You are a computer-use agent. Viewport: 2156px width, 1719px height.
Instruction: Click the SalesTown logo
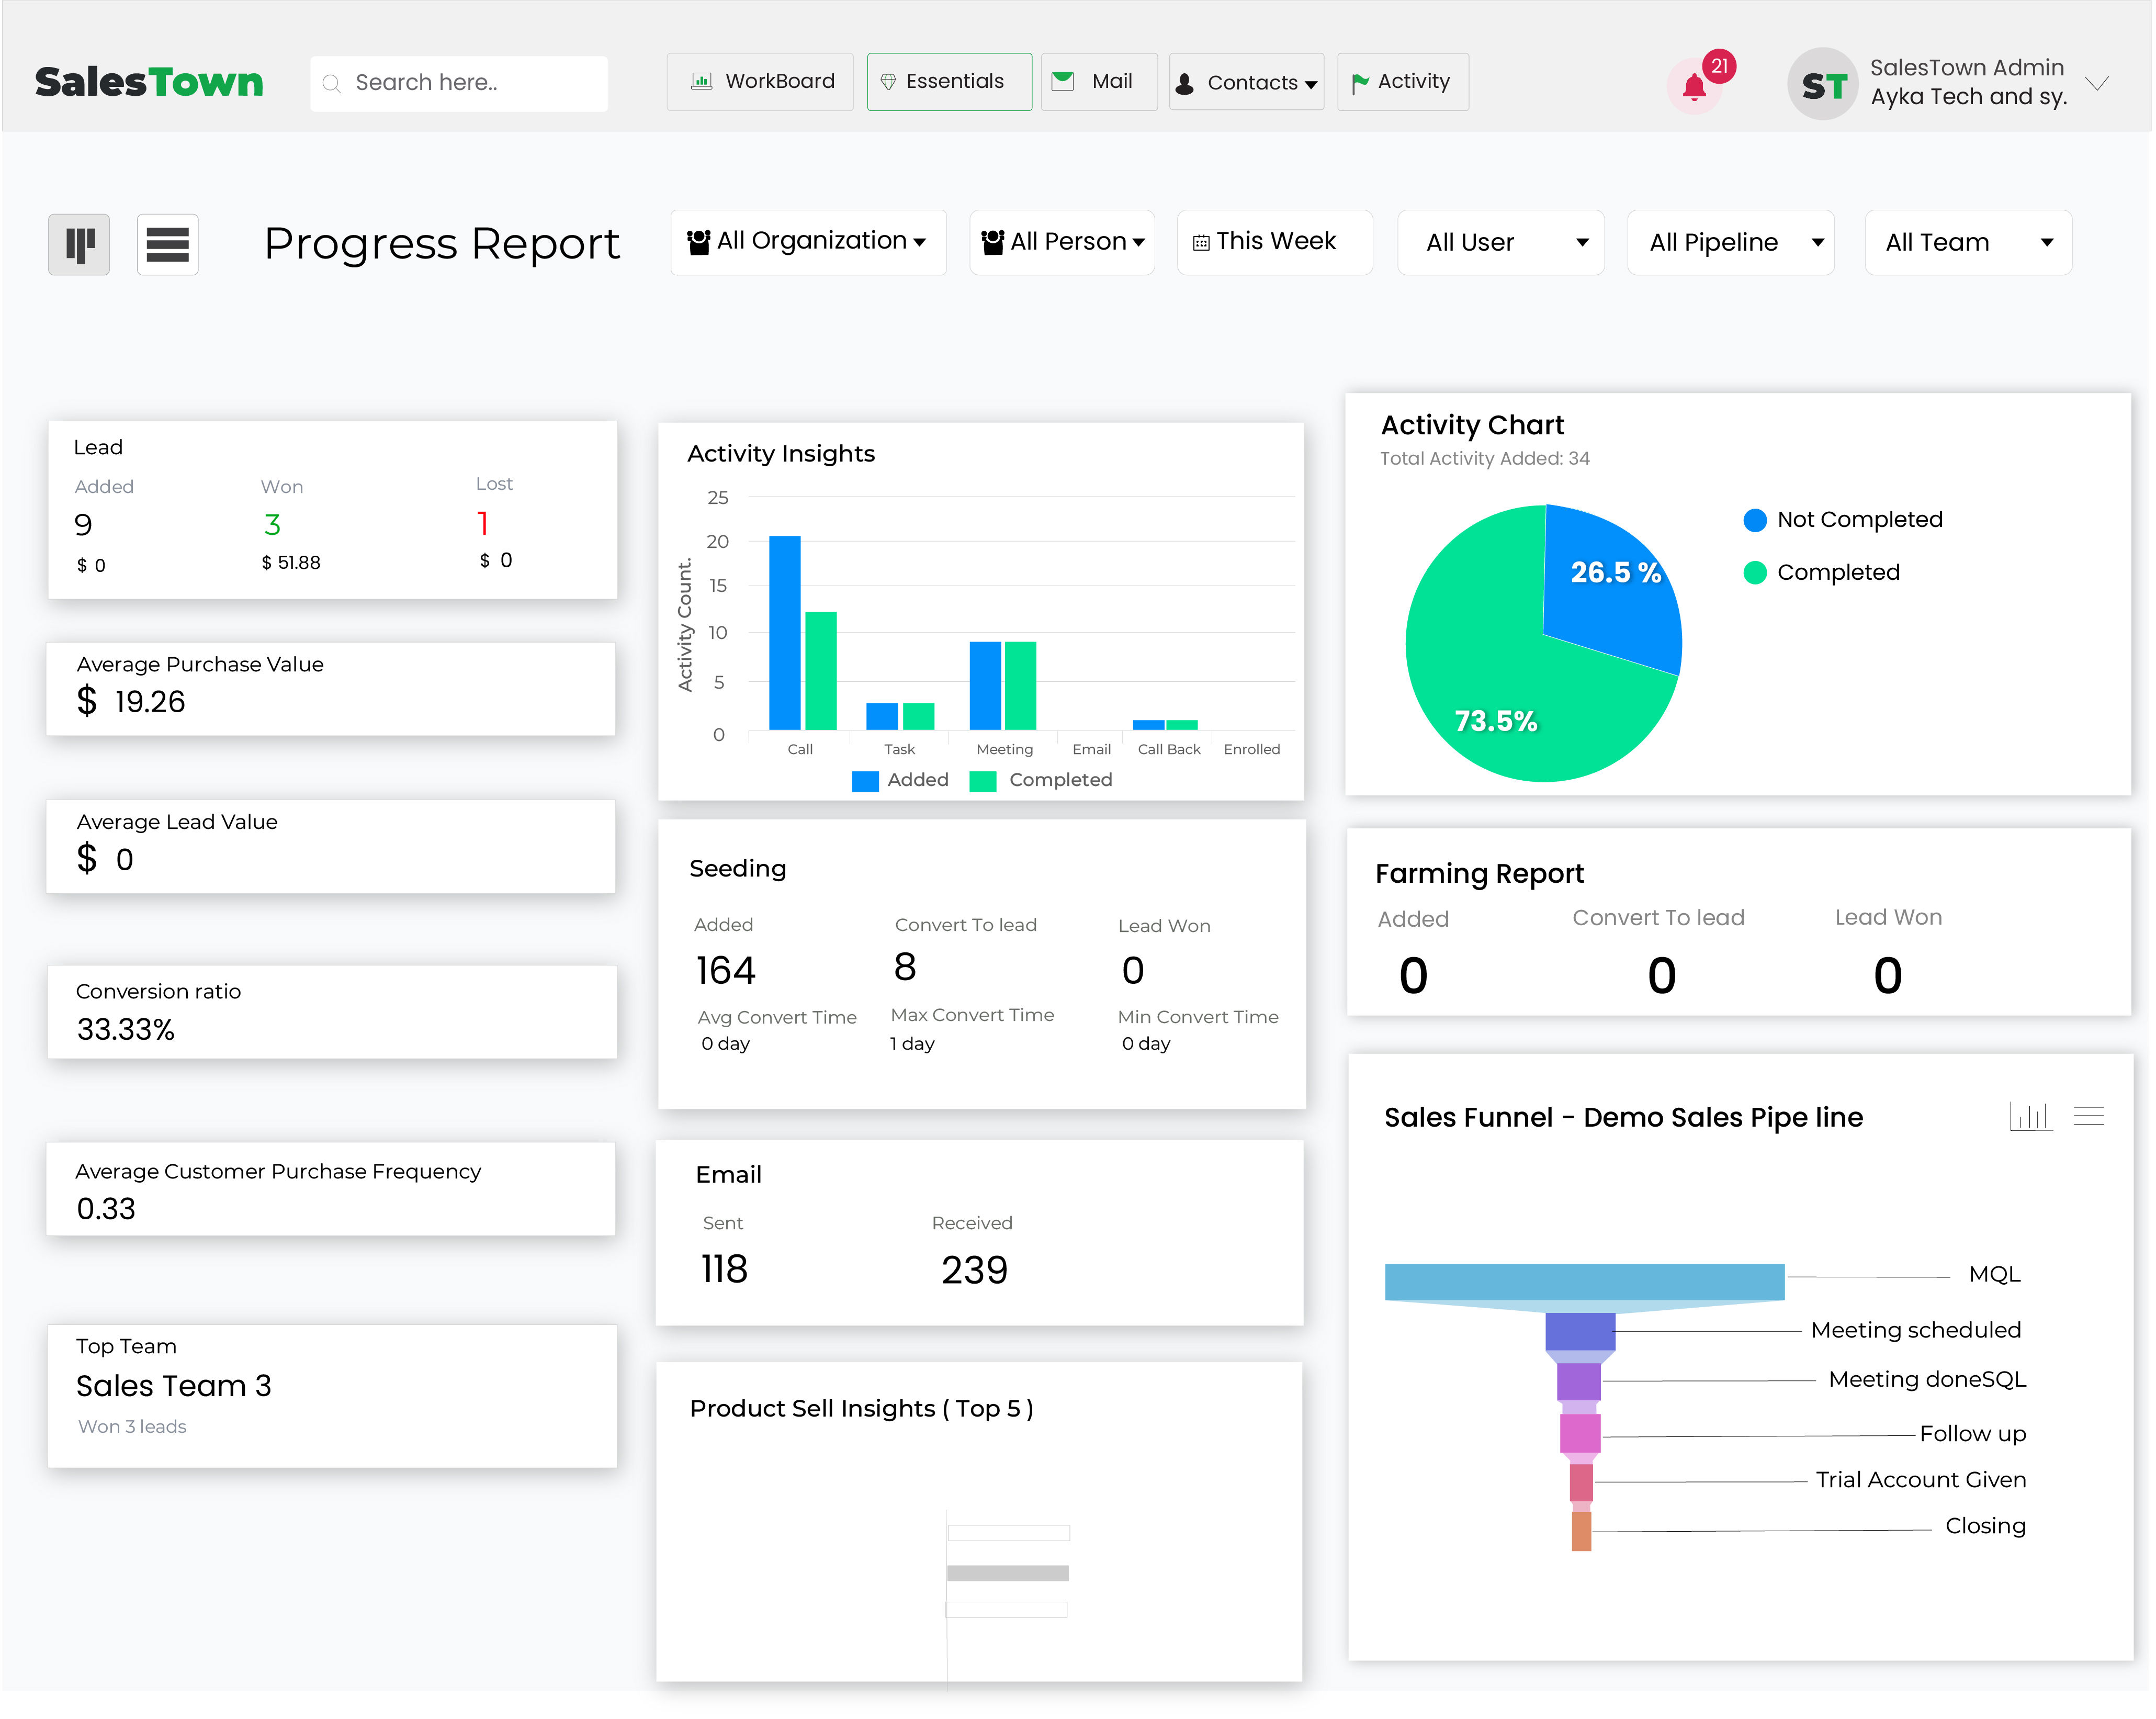point(149,82)
